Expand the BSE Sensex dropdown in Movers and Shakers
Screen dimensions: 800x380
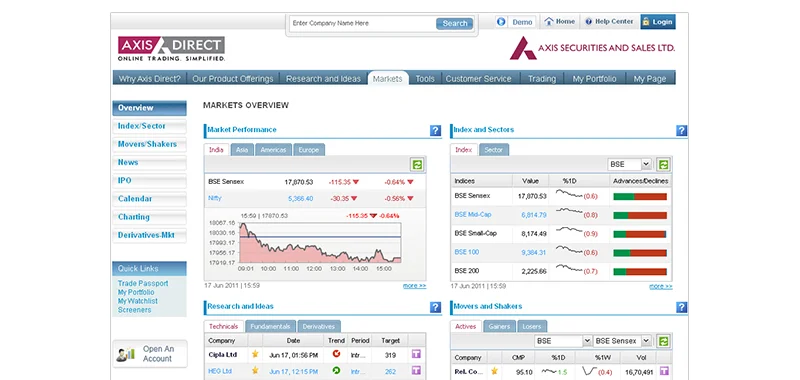click(x=622, y=341)
